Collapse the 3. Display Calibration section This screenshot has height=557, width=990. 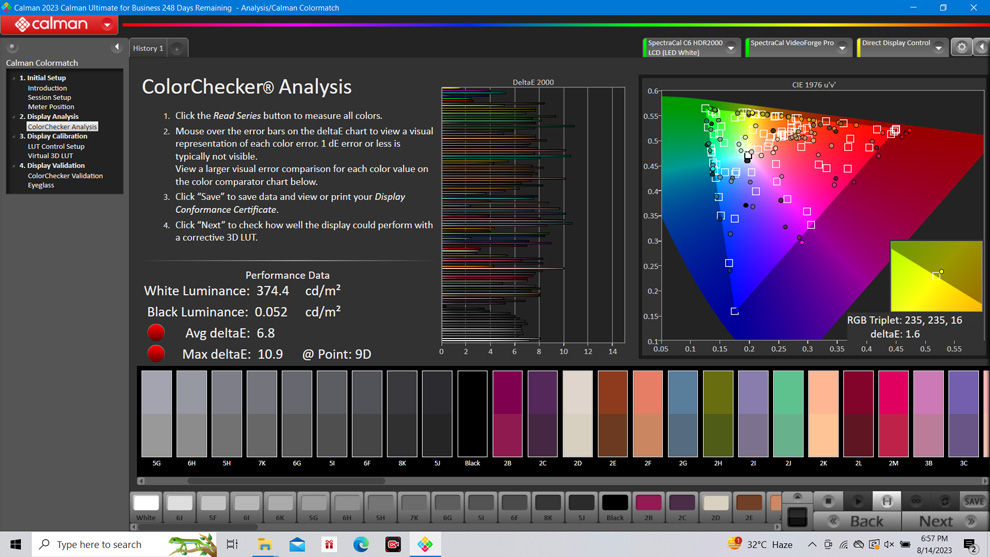14,136
